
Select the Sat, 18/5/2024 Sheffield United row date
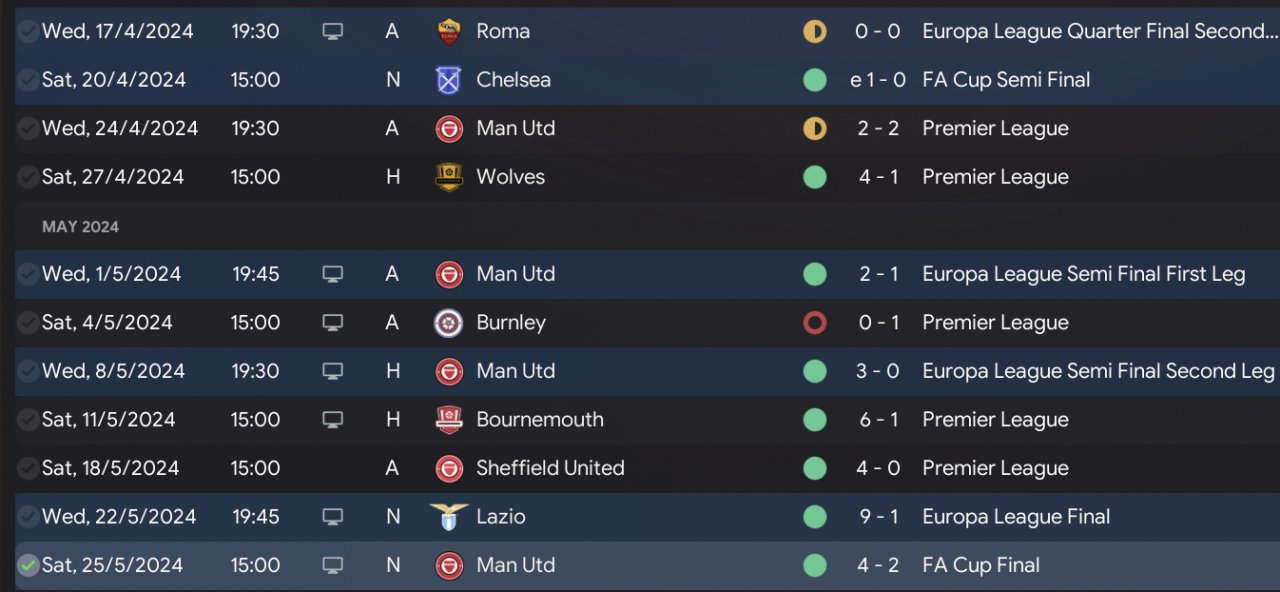click(110, 468)
